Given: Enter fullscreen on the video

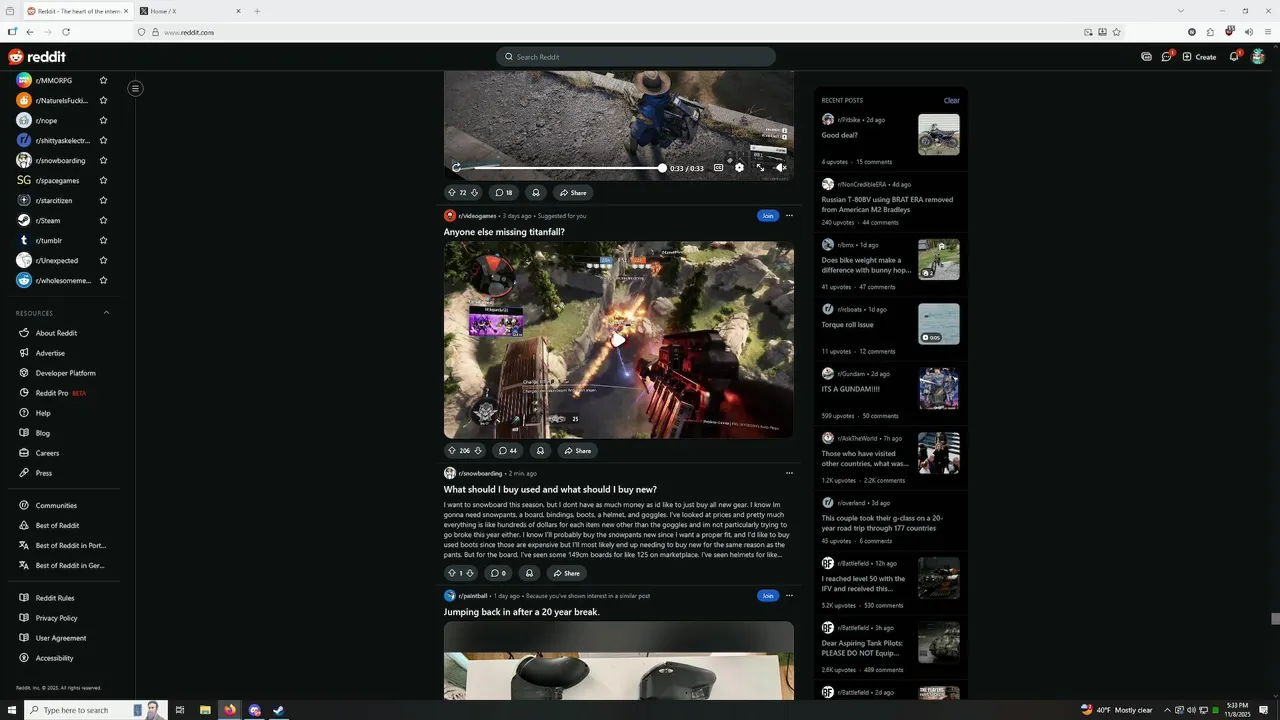Looking at the screenshot, I should (x=760, y=168).
